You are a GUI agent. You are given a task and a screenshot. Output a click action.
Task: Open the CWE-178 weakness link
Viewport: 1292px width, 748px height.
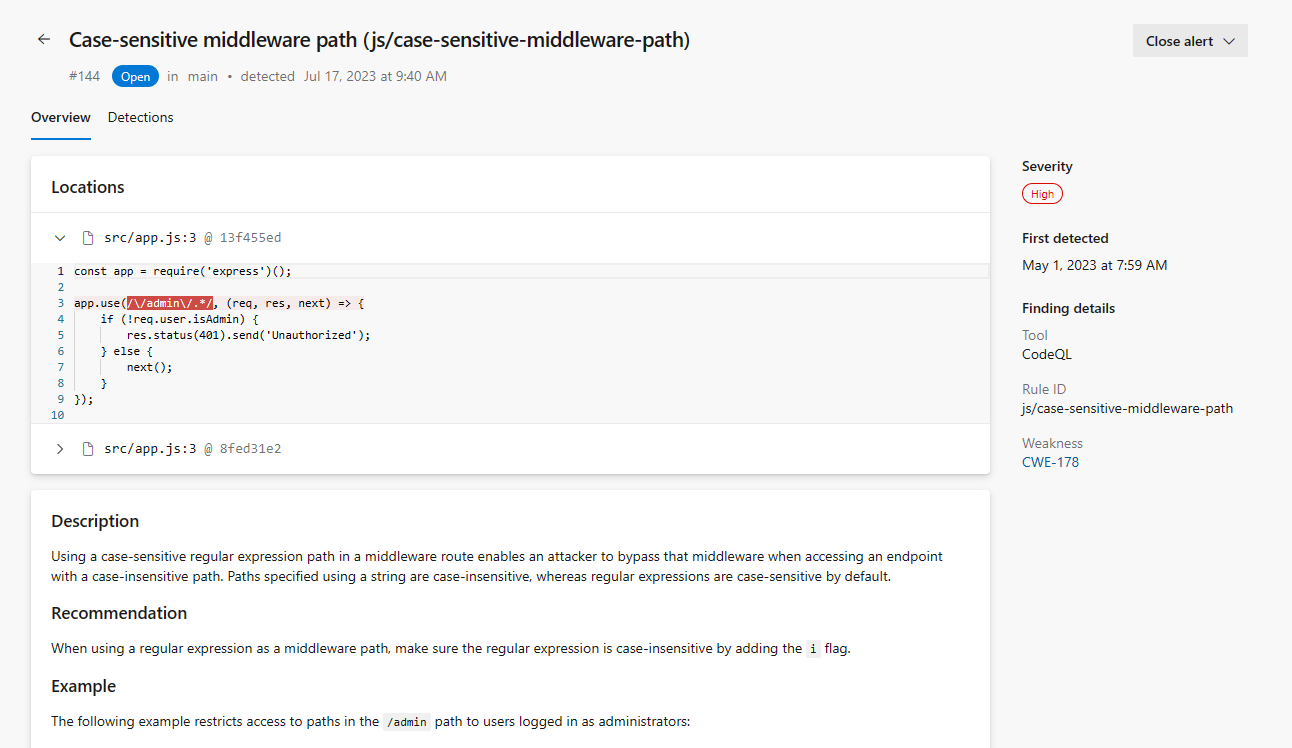1050,462
